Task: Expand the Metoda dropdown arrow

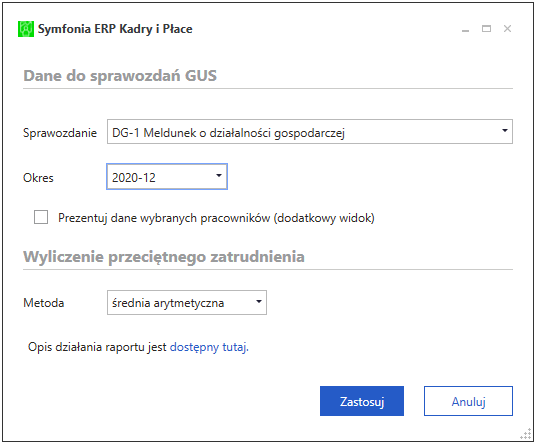Action: [x=259, y=302]
